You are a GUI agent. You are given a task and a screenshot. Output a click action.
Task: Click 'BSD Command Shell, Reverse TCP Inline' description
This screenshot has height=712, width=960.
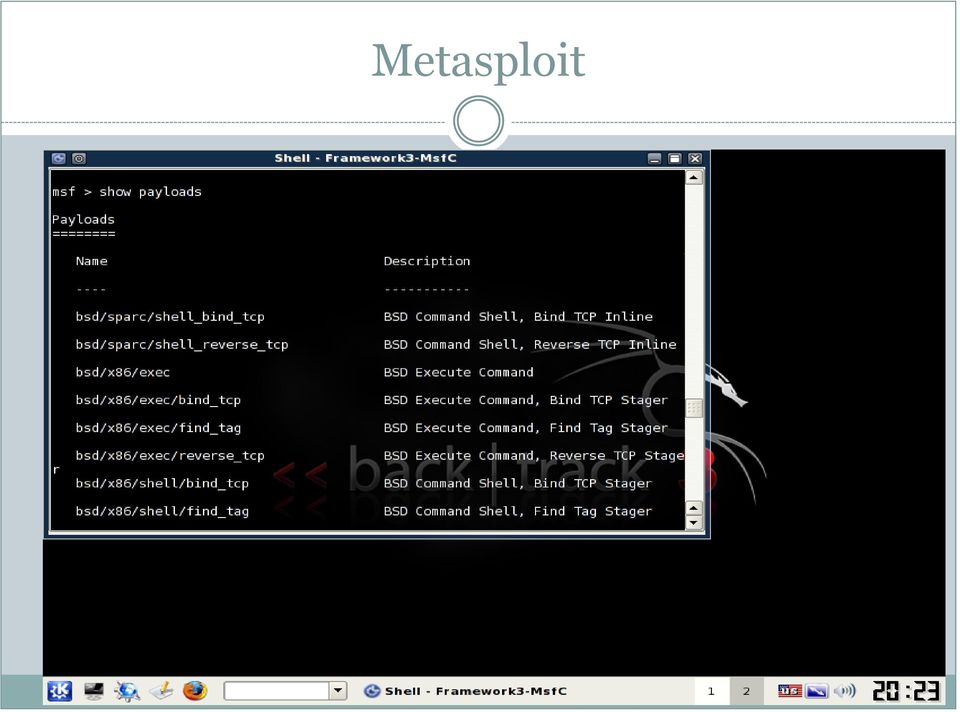click(530, 345)
